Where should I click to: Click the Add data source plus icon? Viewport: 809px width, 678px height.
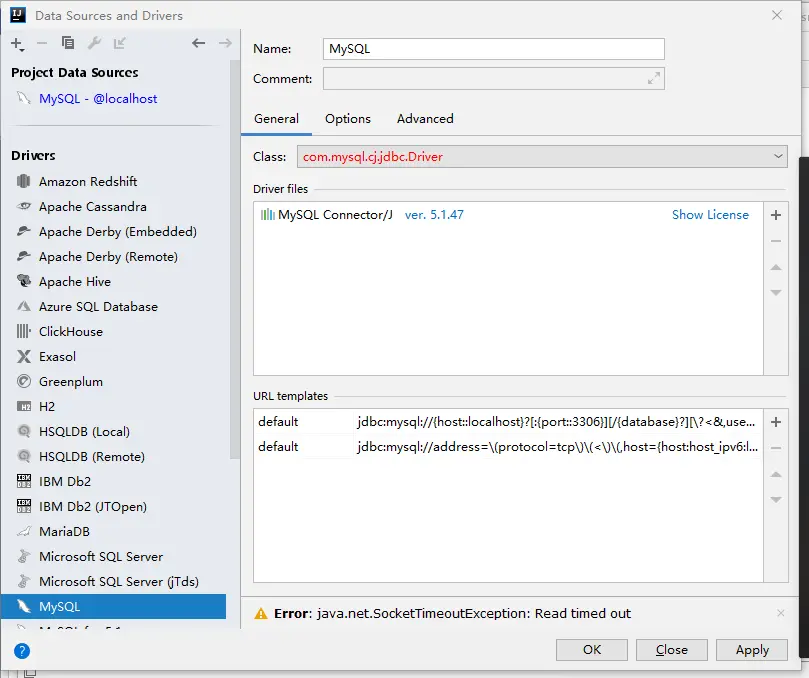tap(16, 43)
